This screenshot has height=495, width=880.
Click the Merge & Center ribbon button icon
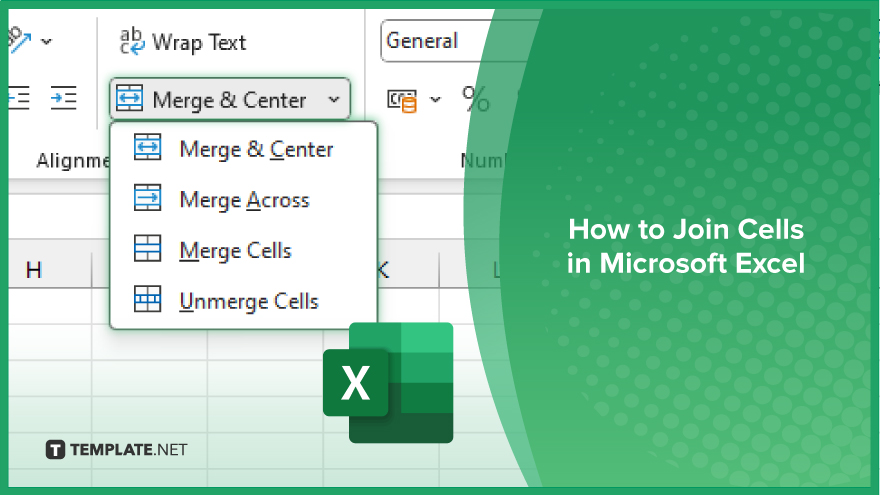coord(129,98)
